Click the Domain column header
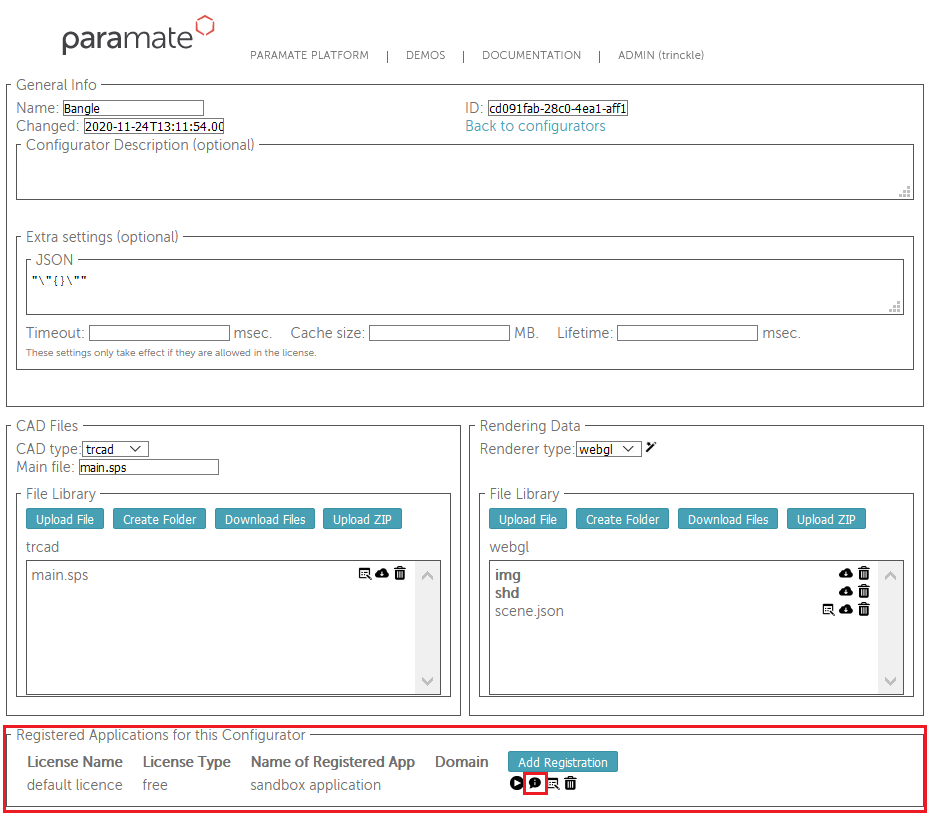The height and width of the screenshot is (813, 931). 461,761
